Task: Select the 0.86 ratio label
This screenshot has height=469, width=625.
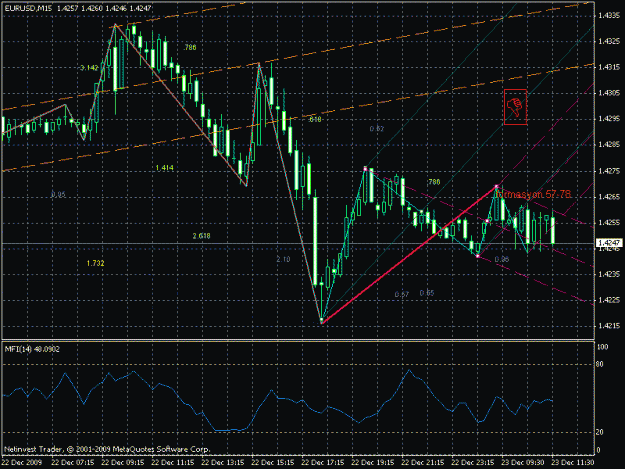Action: click(x=502, y=259)
